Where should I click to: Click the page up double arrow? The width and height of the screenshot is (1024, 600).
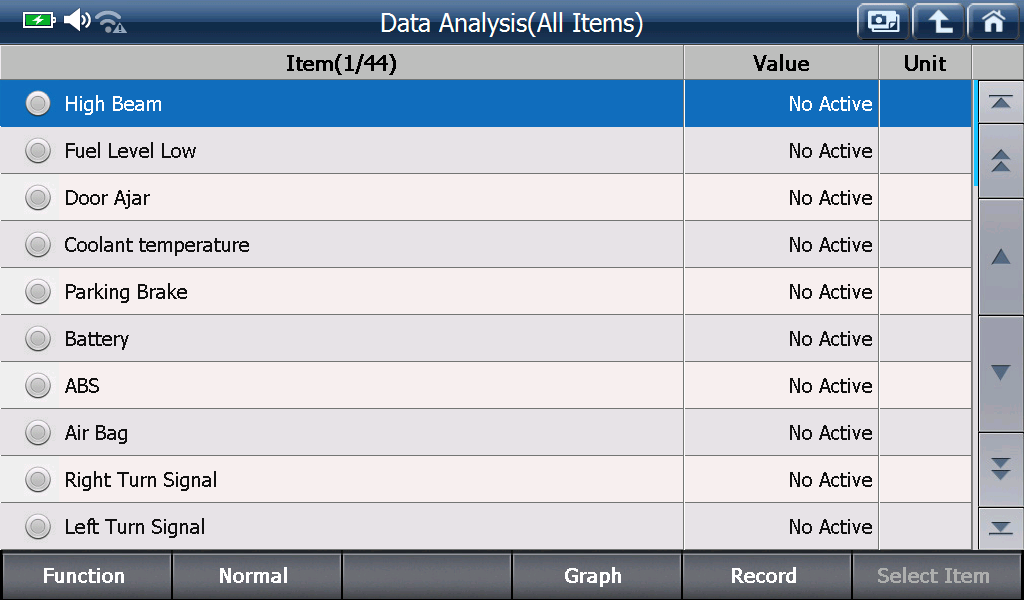tap(1000, 161)
